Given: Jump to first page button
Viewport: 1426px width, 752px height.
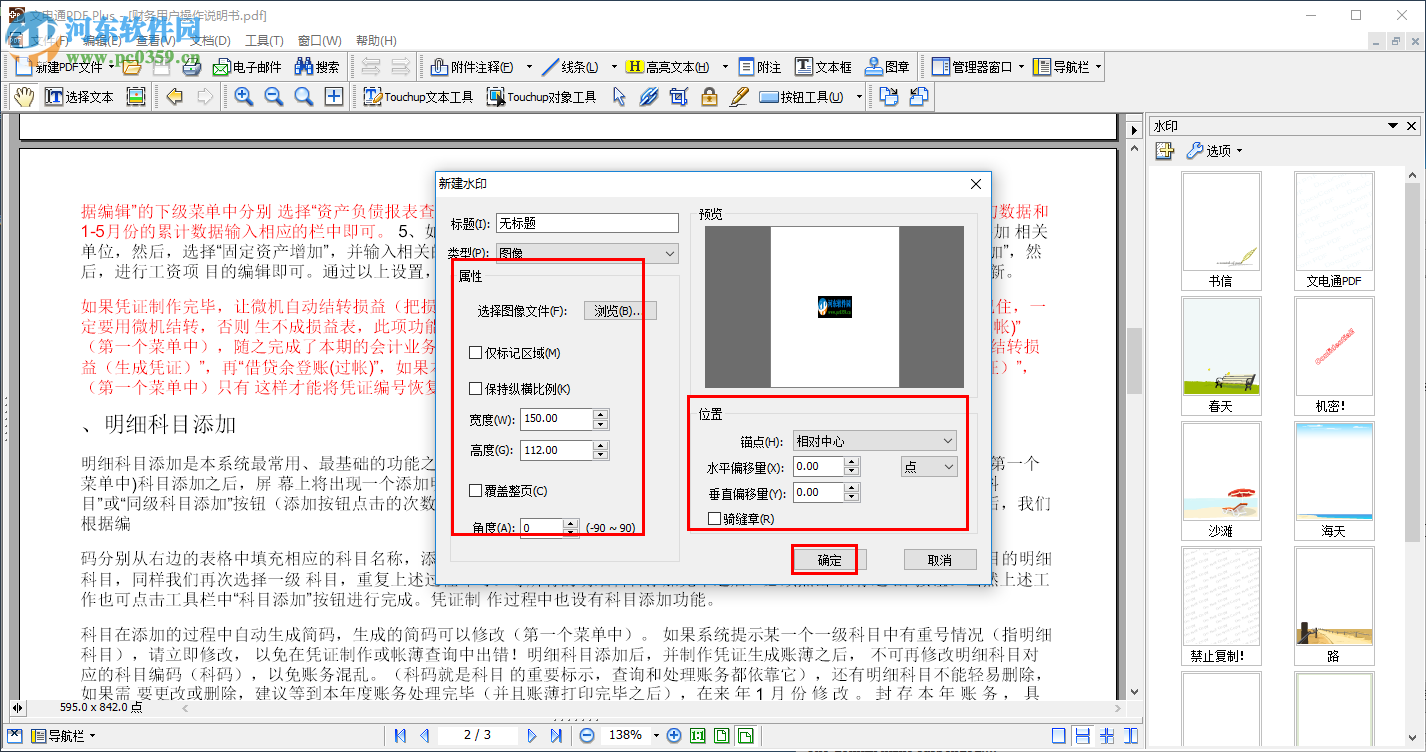Looking at the screenshot, I should (400, 735).
